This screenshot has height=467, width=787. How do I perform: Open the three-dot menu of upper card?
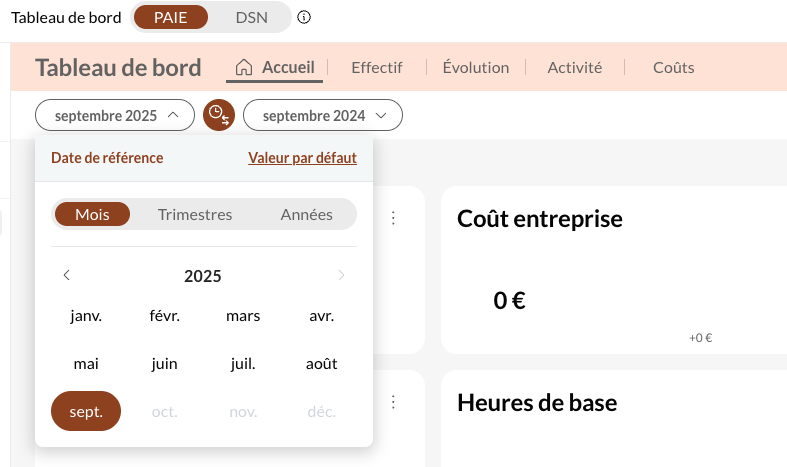(394, 217)
